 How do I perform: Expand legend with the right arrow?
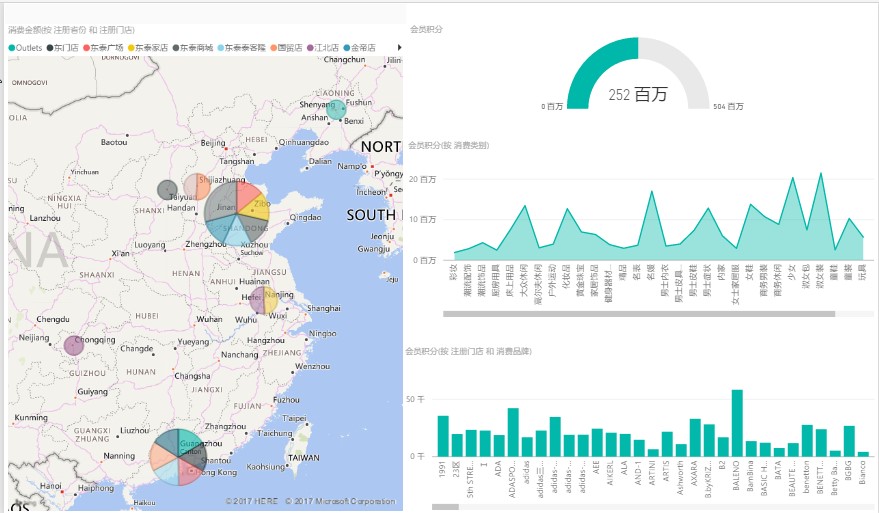pos(399,47)
